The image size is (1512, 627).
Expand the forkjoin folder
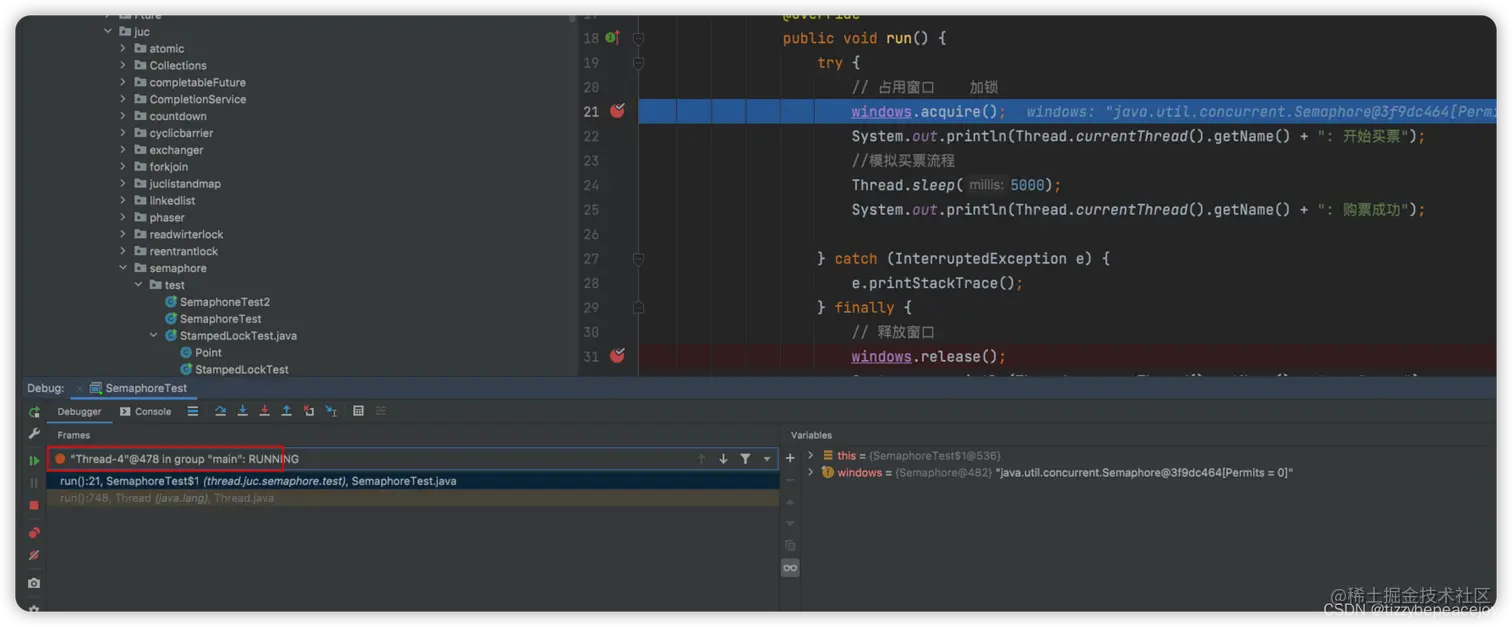tap(123, 167)
